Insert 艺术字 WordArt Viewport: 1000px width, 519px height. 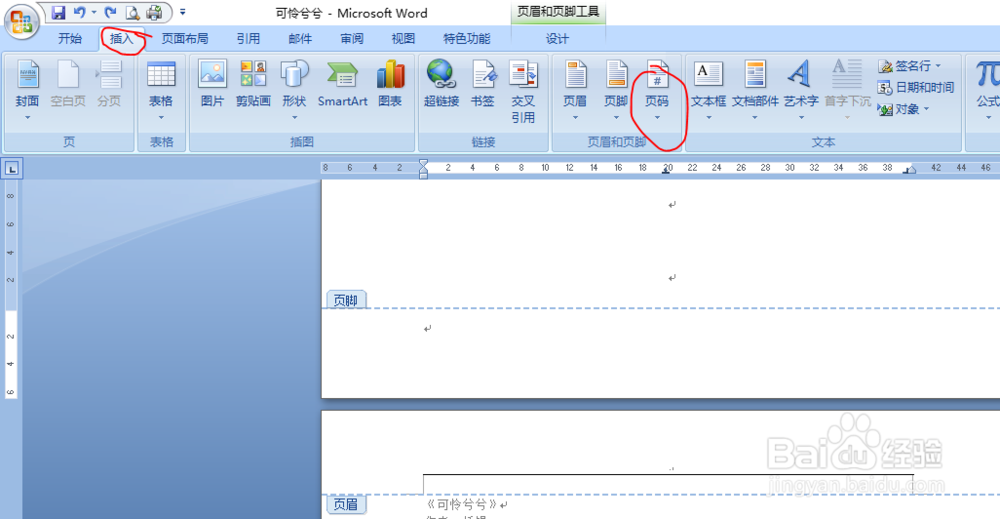click(801, 89)
